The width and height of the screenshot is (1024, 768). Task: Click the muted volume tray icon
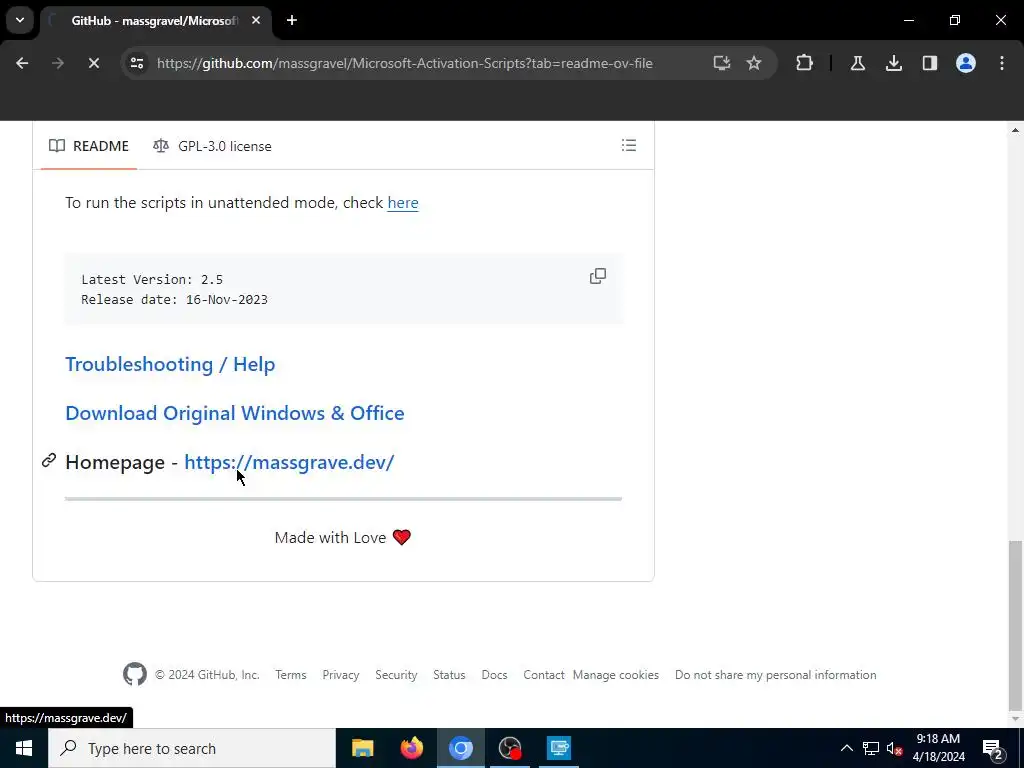click(895, 748)
